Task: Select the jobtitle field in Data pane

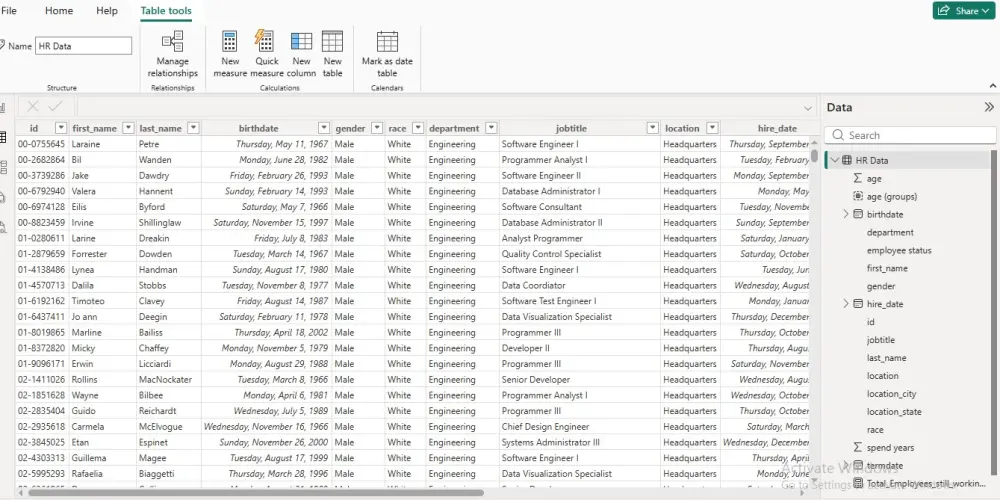Action: [880, 340]
